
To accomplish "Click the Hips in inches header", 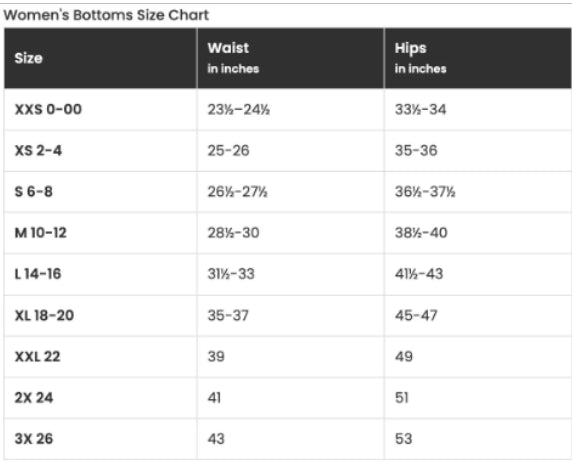I will (x=478, y=58).
